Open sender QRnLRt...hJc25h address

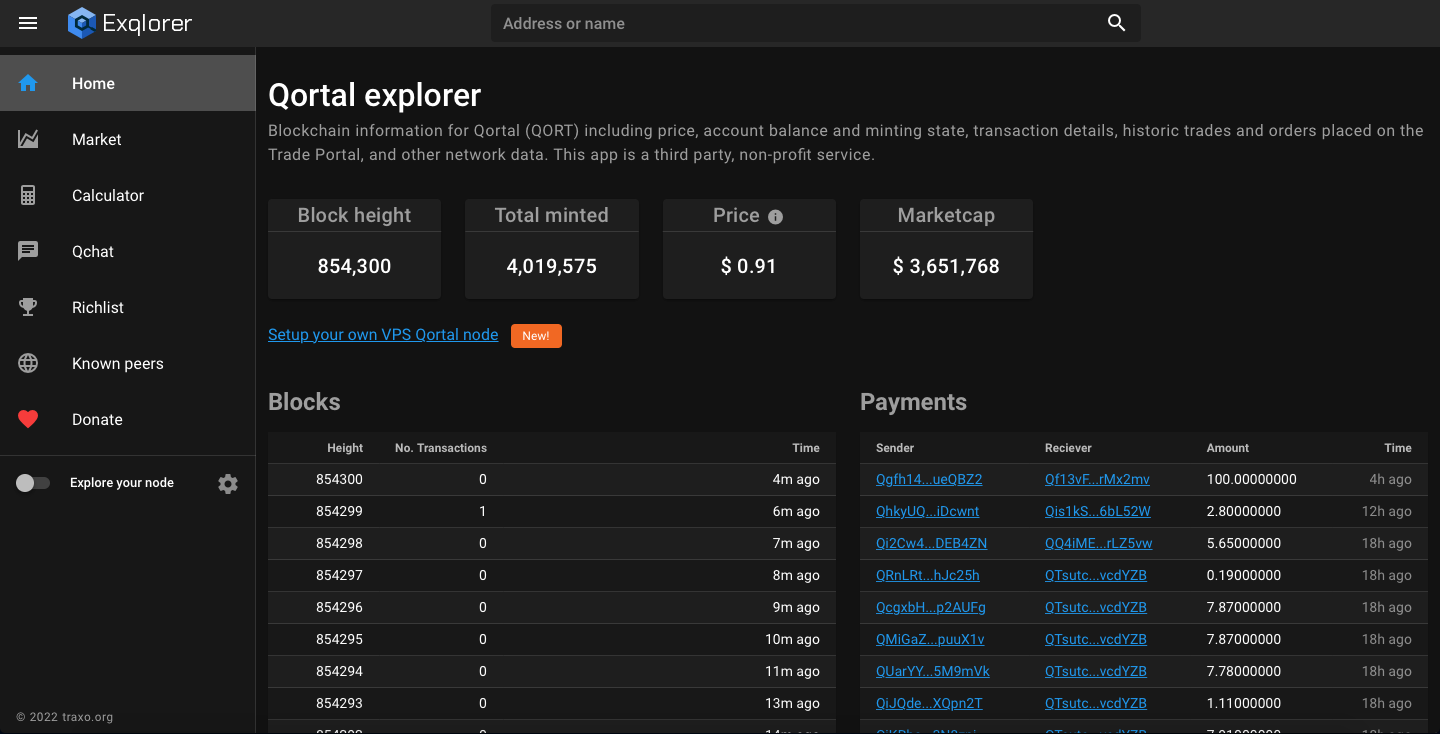(x=928, y=575)
